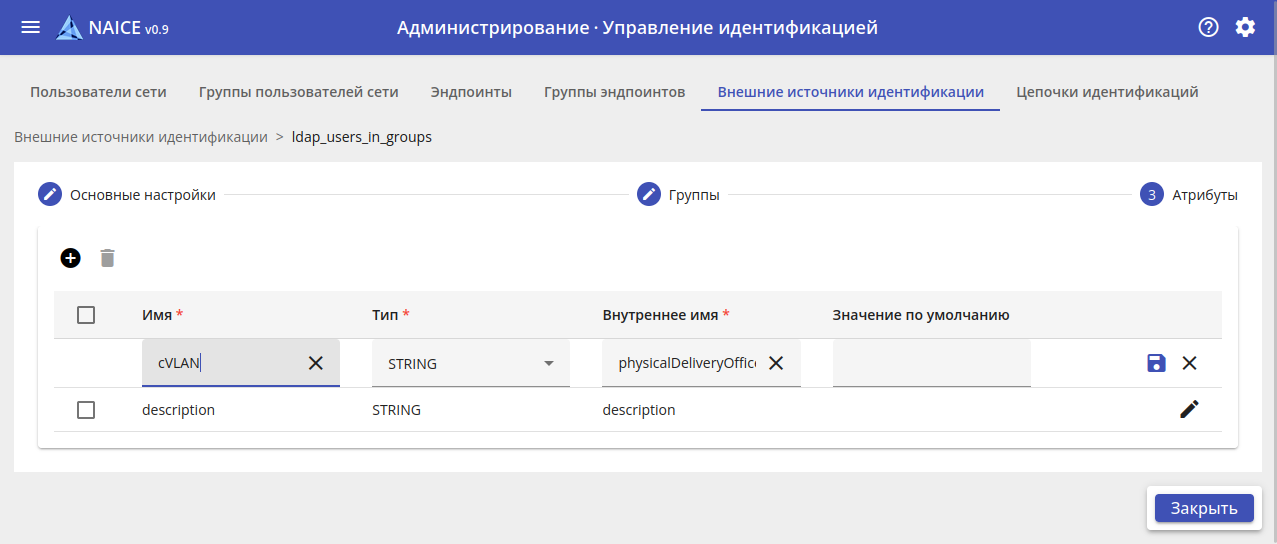Open the hamburger navigation menu
Screen dimensions: 1277x544
tap(31, 28)
